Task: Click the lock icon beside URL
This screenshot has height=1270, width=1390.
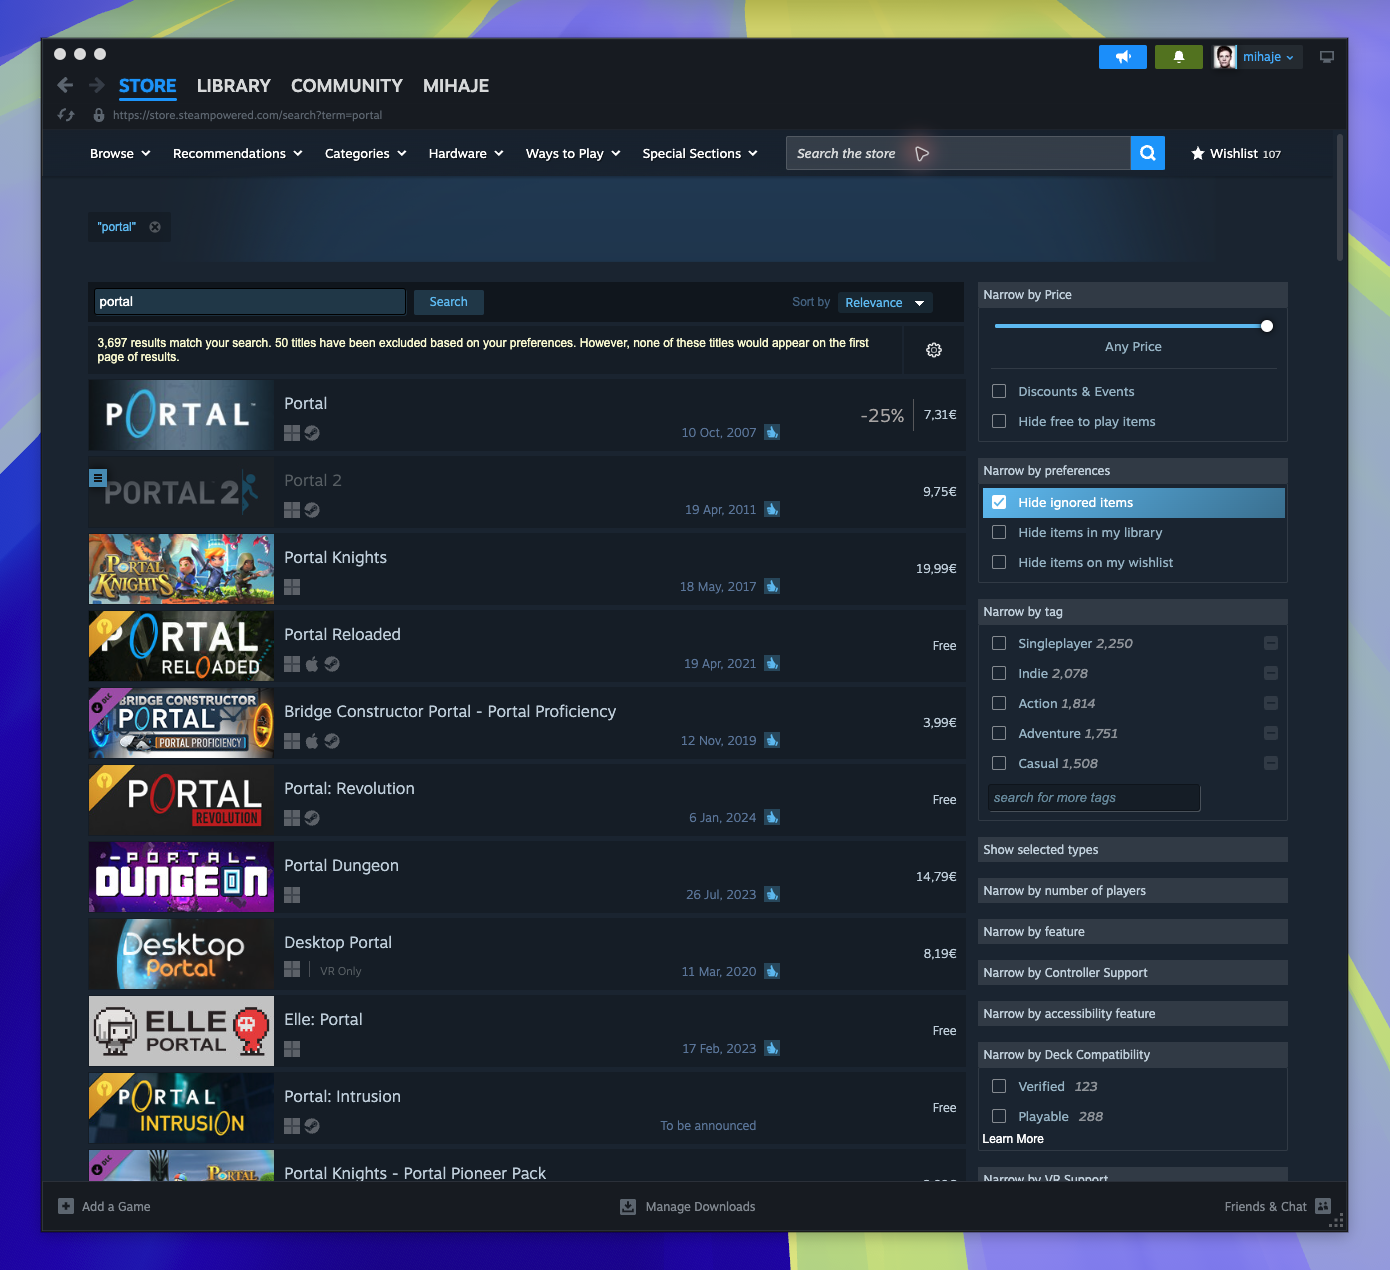Action: click(98, 115)
